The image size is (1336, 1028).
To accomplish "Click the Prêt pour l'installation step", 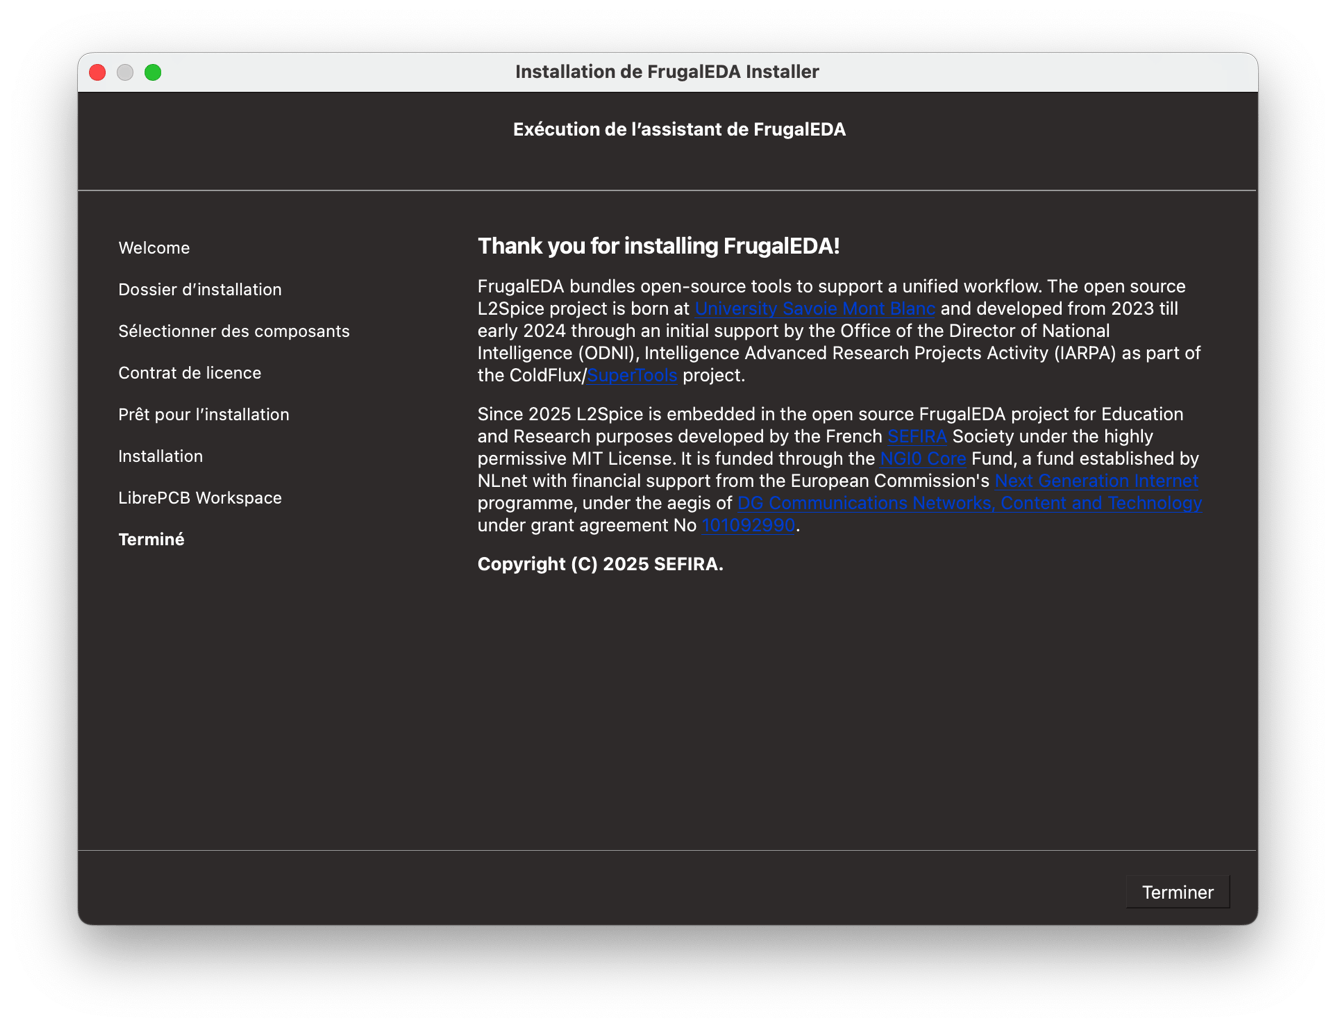I will pyautogui.click(x=204, y=415).
